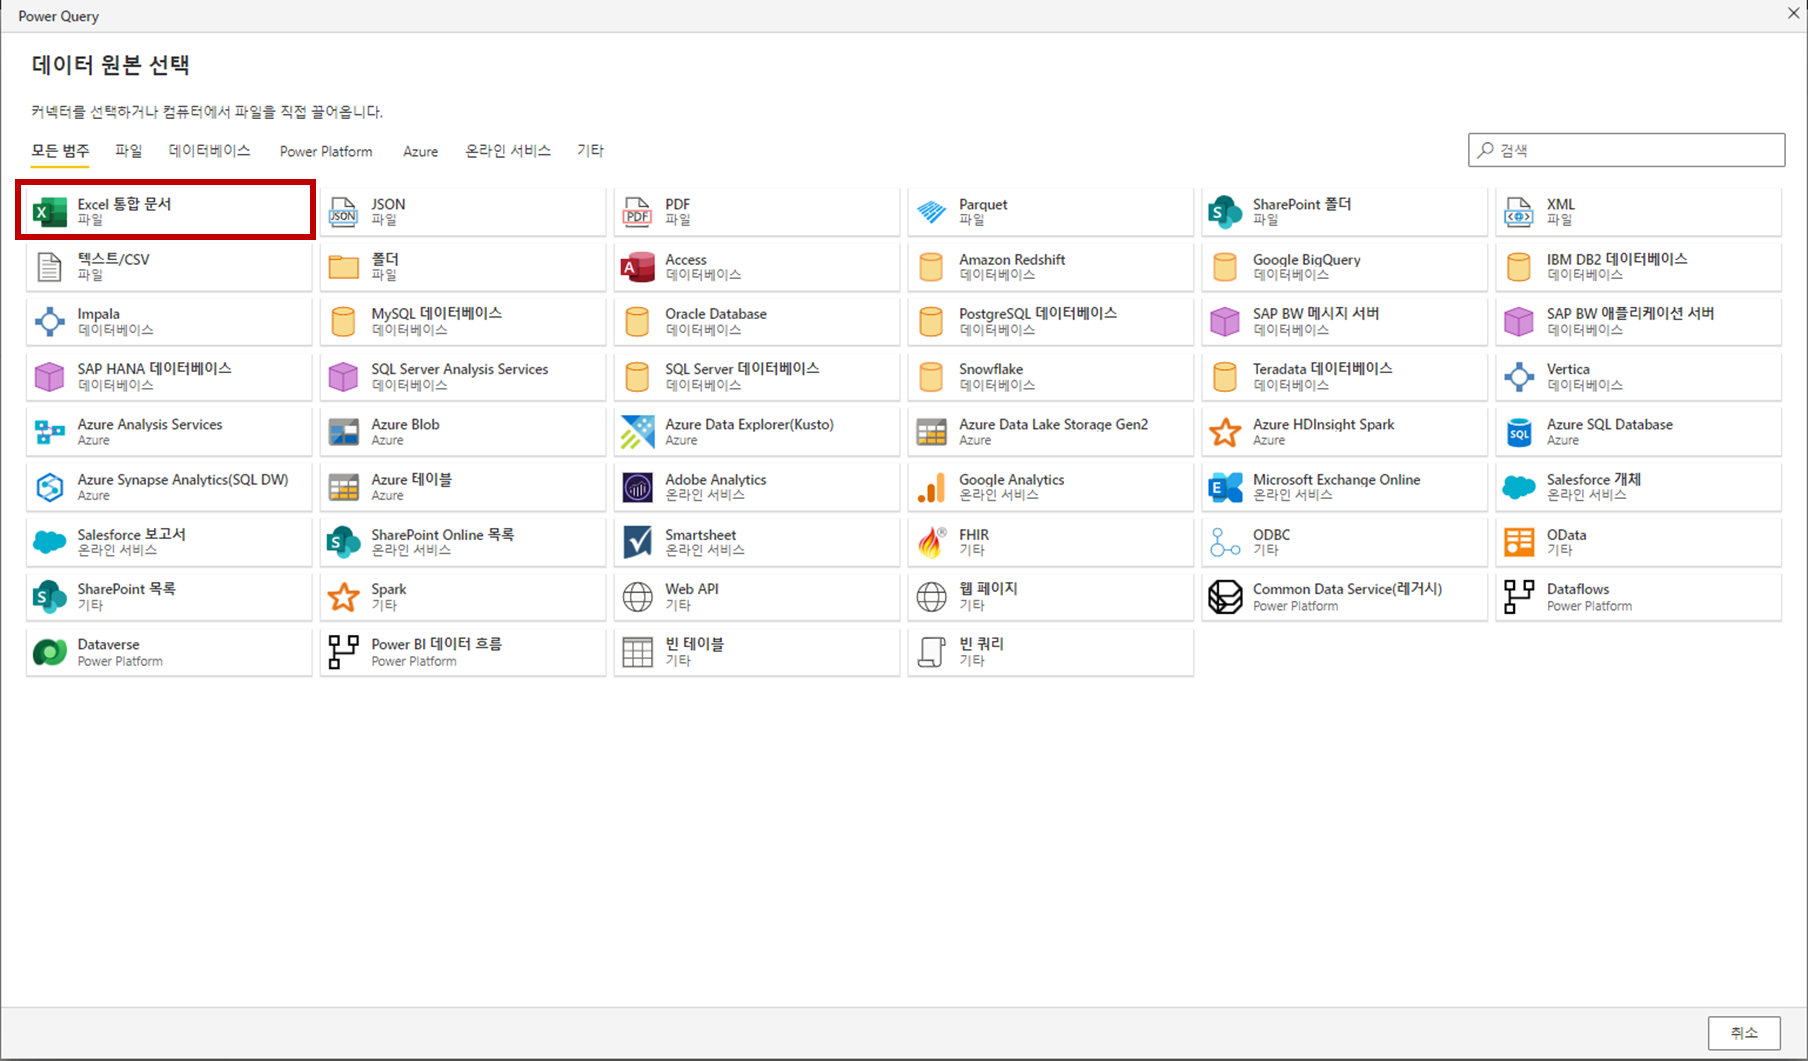Choose the JSON file connector icon
This screenshot has height=1061, width=1808.
(x=344, y=212)
